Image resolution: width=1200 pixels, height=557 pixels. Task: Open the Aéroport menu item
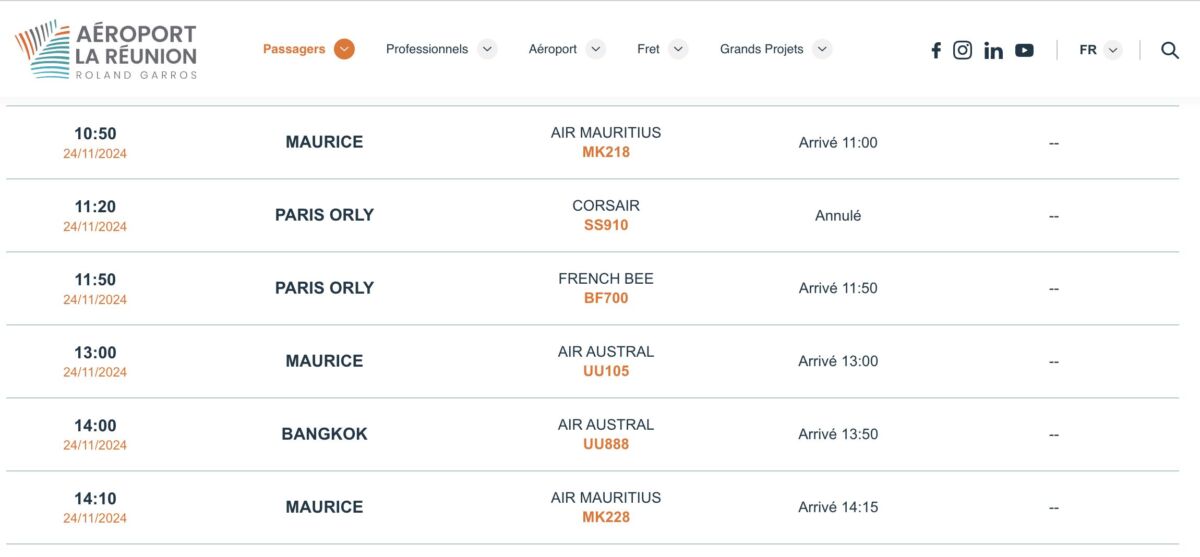point(553,49)
